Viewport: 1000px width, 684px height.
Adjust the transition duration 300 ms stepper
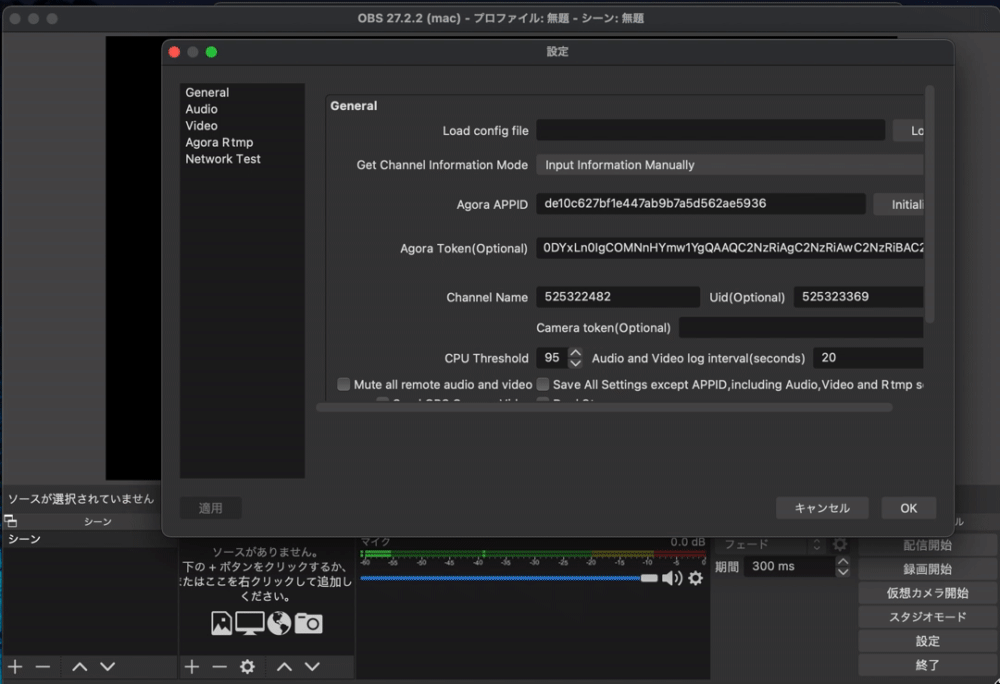[843, 566]
